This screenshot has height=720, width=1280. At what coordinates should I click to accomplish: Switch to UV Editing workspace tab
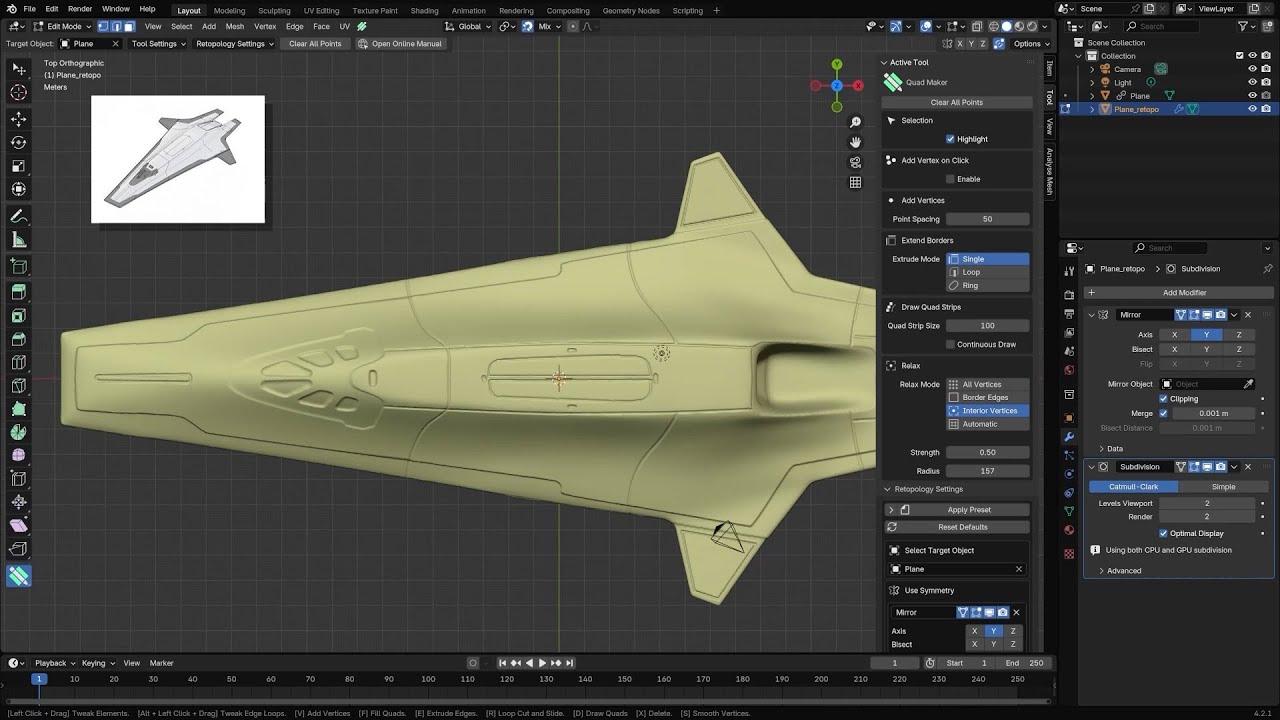coord(321,10)
